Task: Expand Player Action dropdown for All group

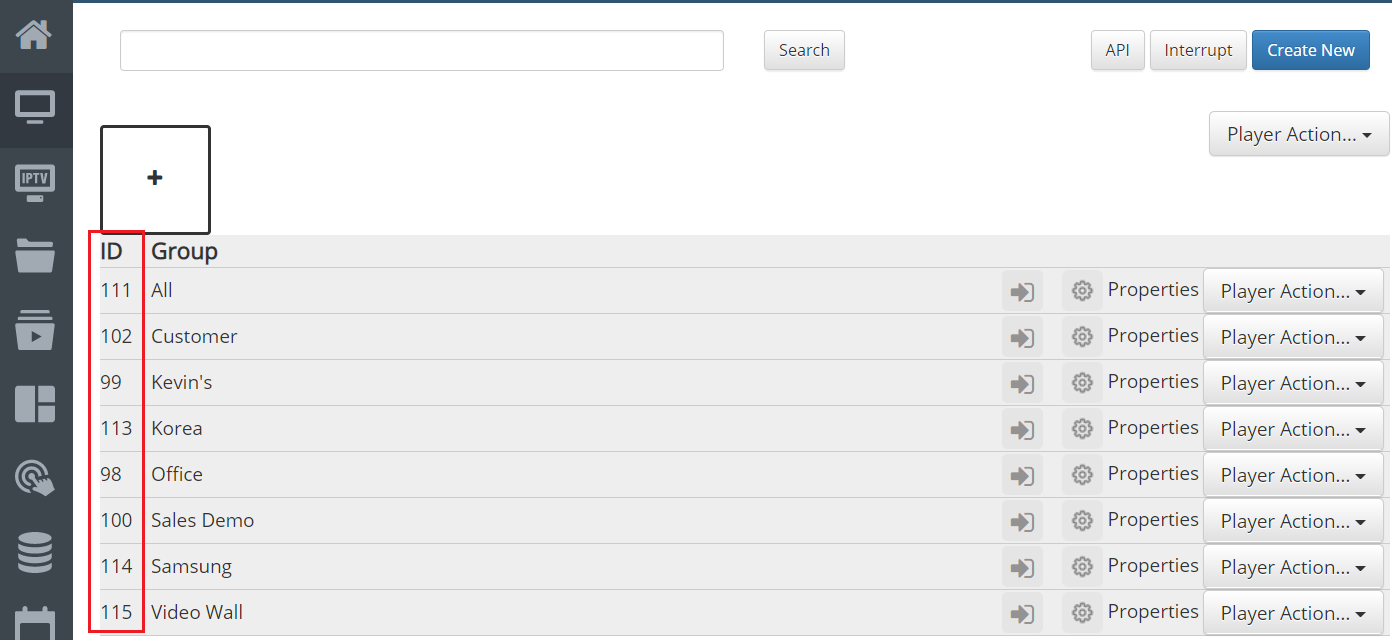Action: coord(1293,291)
